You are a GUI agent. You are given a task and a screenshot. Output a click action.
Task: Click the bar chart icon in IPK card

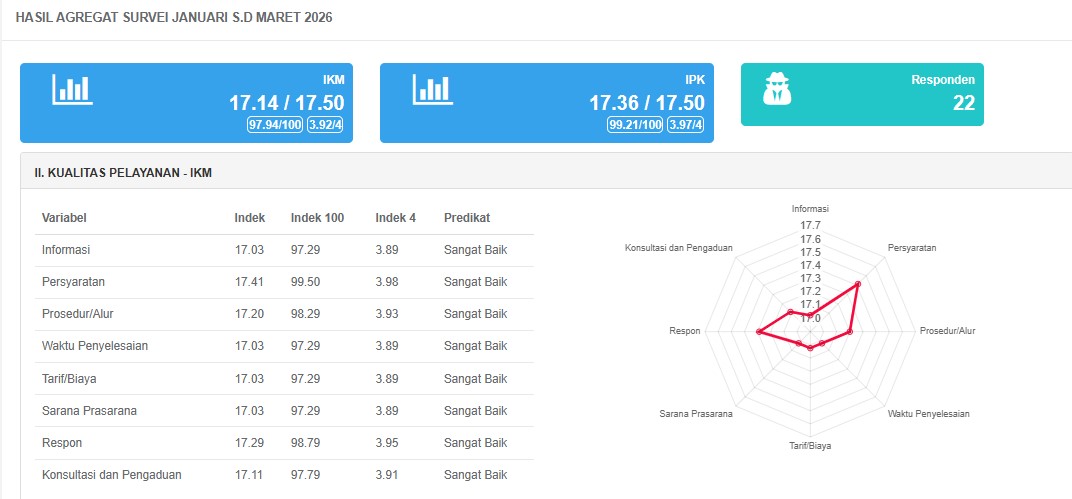433,90
